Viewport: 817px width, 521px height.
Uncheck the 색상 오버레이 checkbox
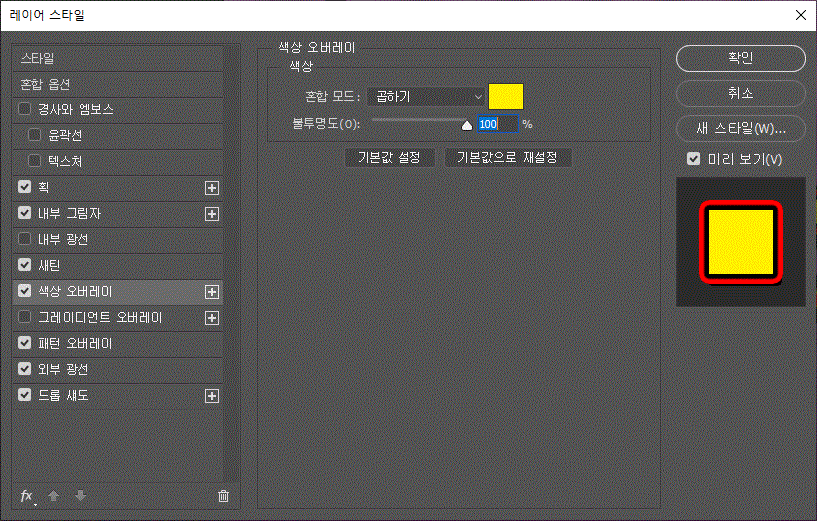point(24,291)
